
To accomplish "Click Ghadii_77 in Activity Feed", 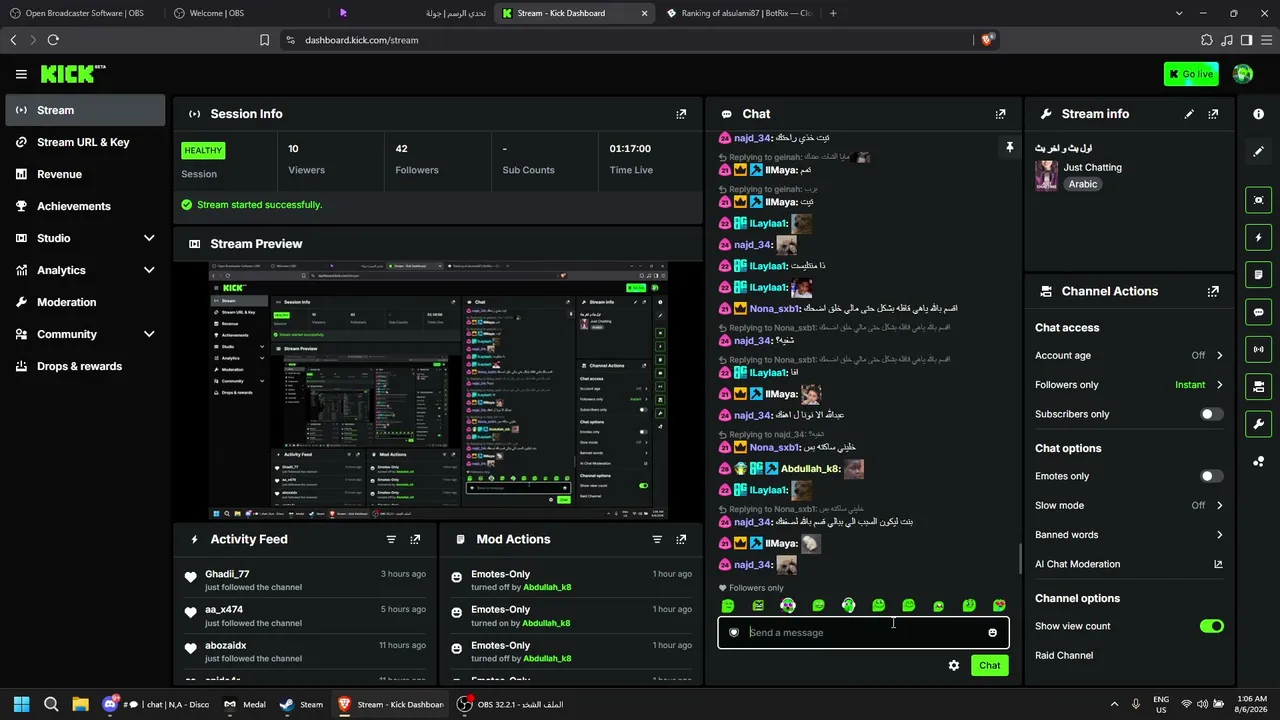I will coord(227,574).
